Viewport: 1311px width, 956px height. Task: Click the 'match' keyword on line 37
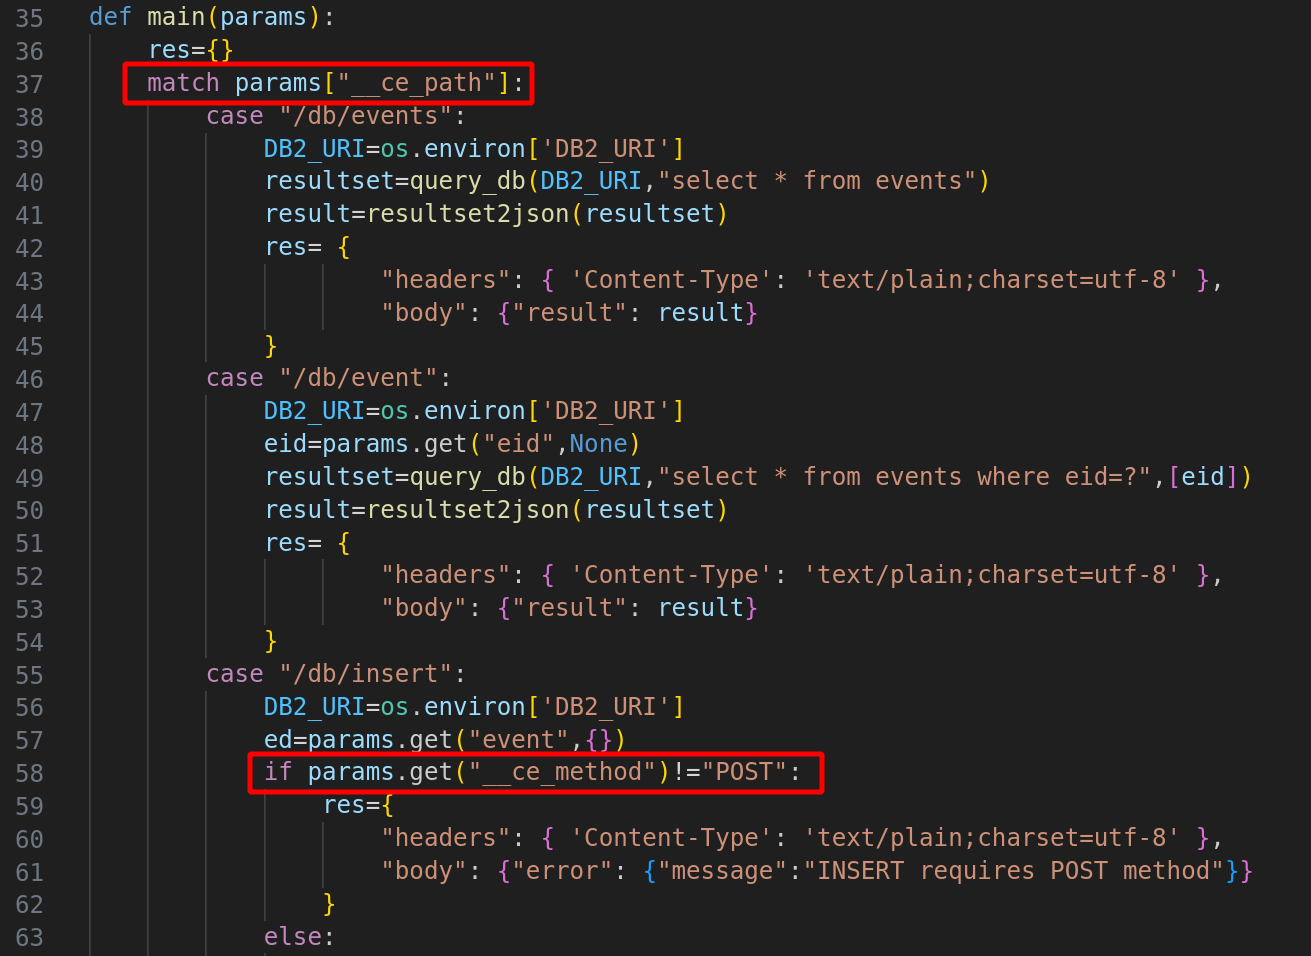coord(183,83)
